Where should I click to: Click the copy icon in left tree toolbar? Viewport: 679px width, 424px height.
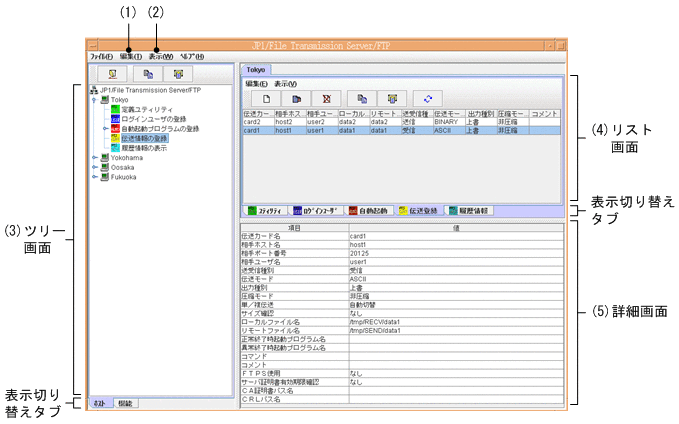pyautogui.click(x=147, y=74)
